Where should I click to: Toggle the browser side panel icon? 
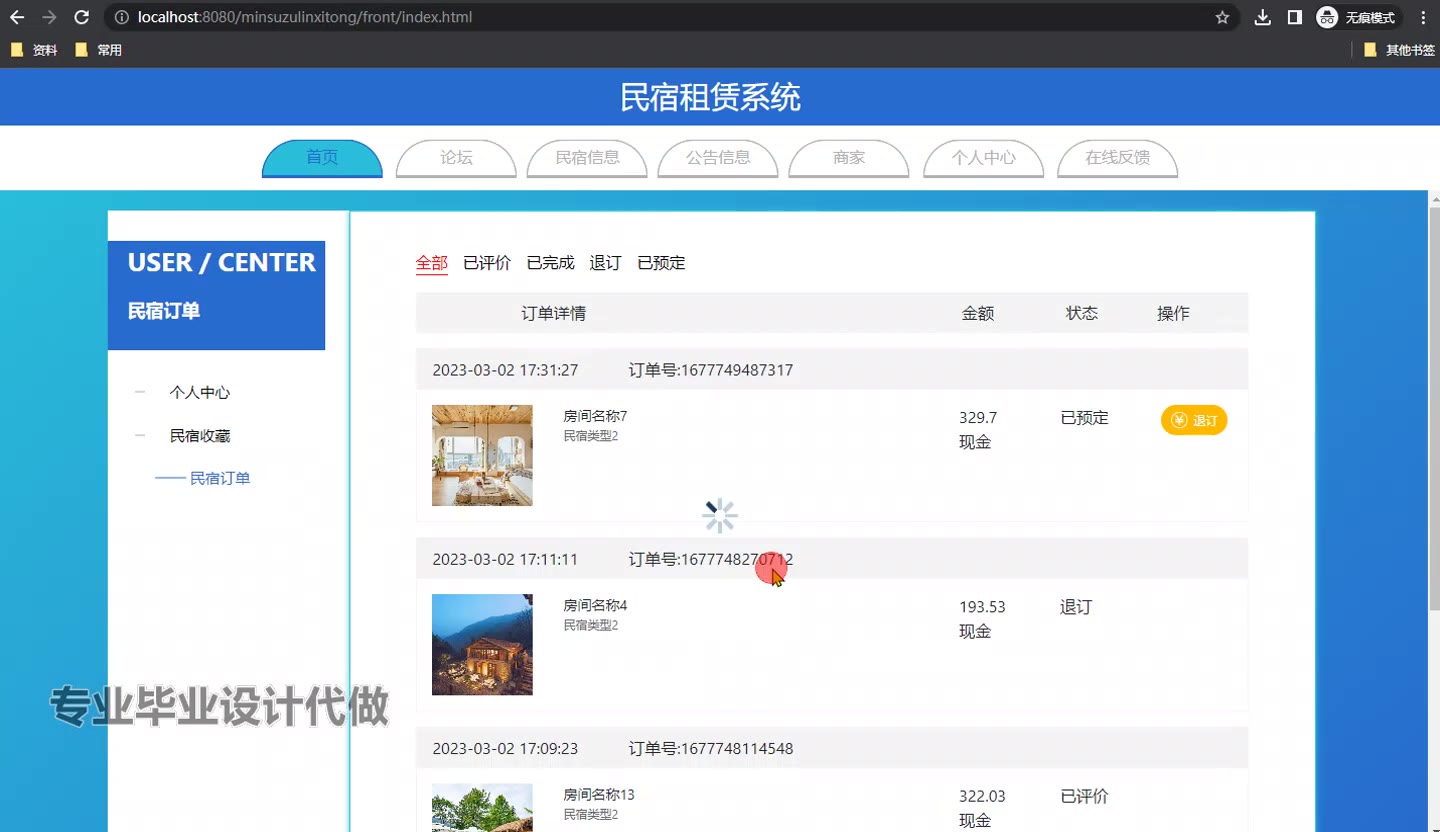(x=1295, y=17)
